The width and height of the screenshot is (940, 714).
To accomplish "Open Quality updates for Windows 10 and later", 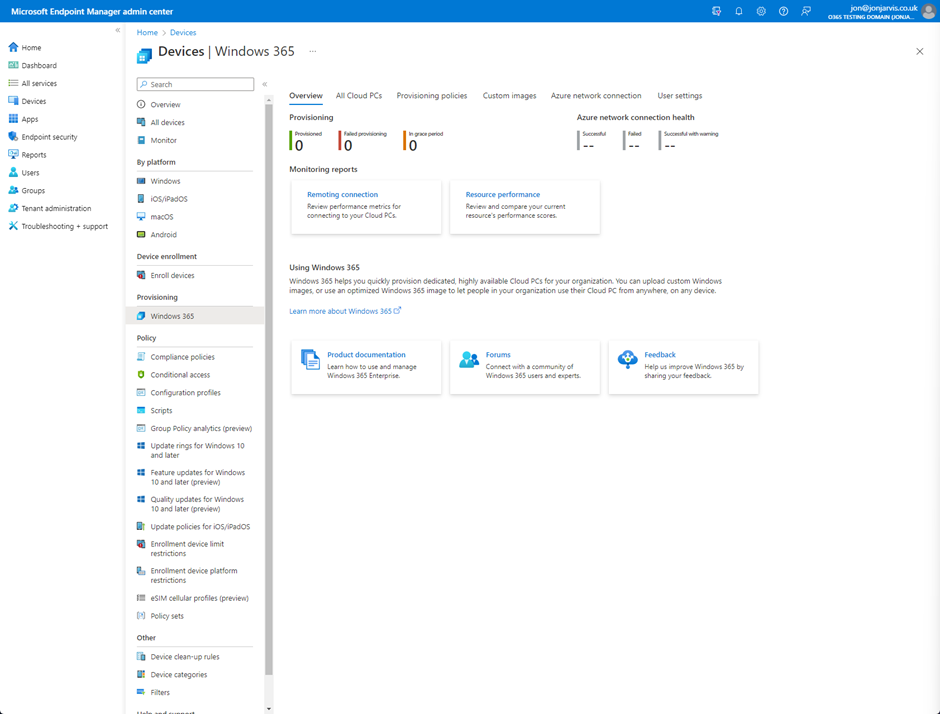I will 195,504.
